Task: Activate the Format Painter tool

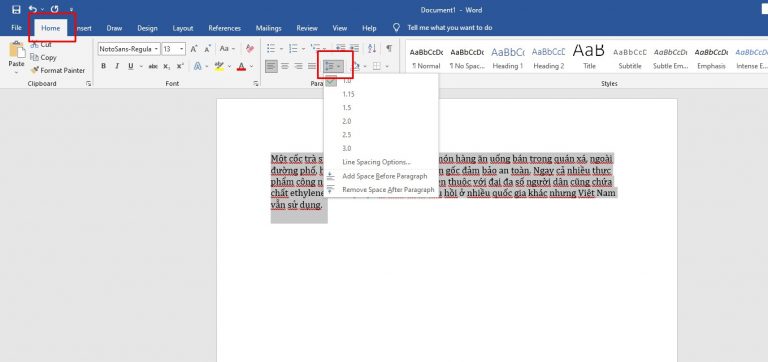Action: pyautogui.click(x=57, y=70)
